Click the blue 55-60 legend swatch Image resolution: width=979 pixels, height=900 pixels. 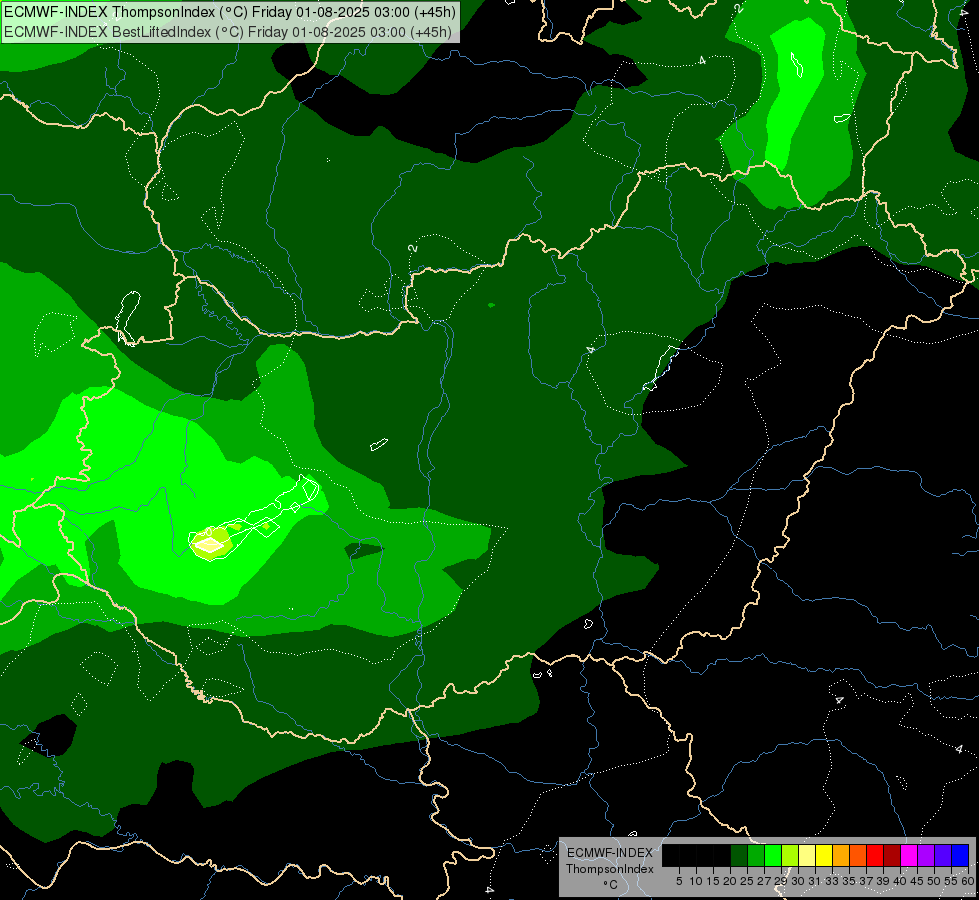point(960,855)
